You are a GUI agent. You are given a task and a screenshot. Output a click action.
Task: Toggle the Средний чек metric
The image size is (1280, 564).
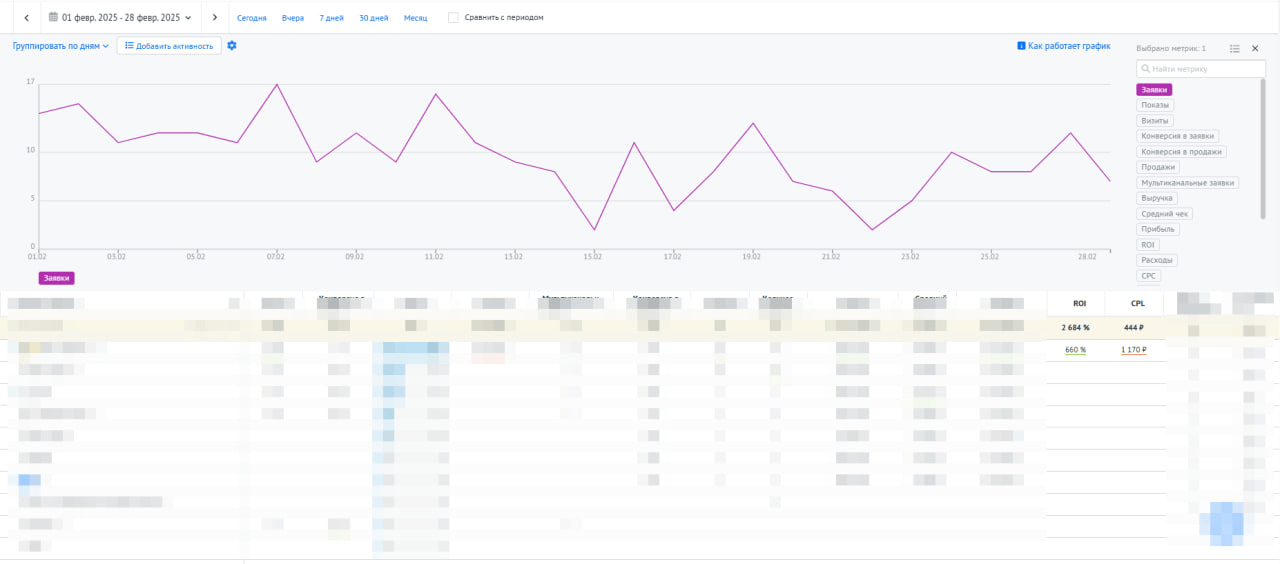[x=1165, y=214]
